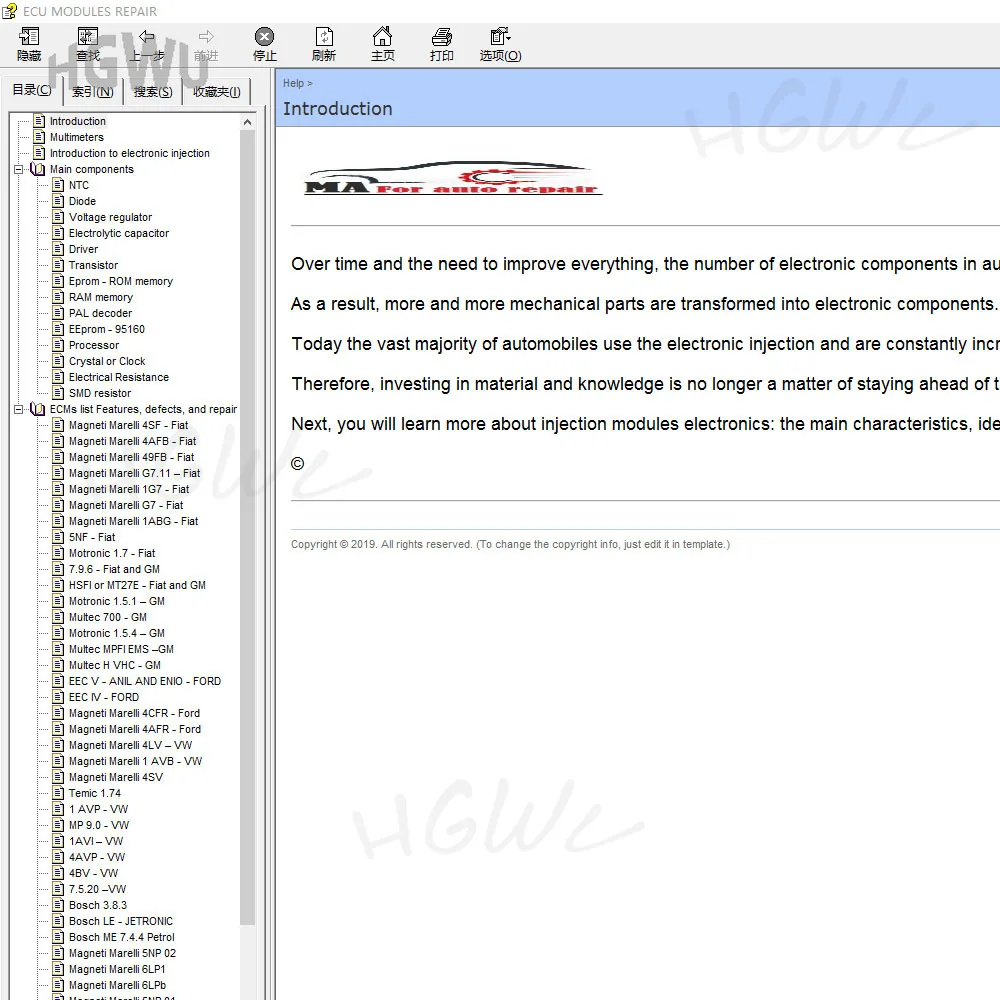Click the help icon in the title bar
Screen dimensions: 1000x1000
10,11
